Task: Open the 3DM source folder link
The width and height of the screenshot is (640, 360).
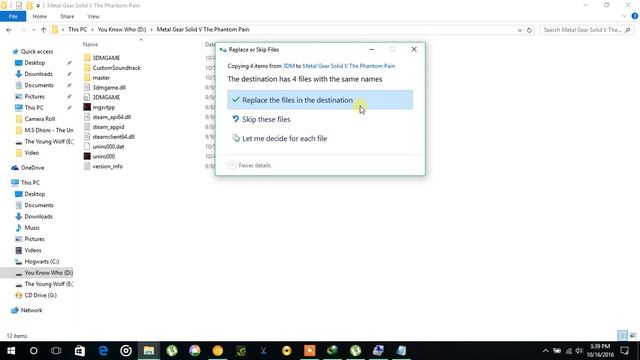Action: tap(289, 66)
